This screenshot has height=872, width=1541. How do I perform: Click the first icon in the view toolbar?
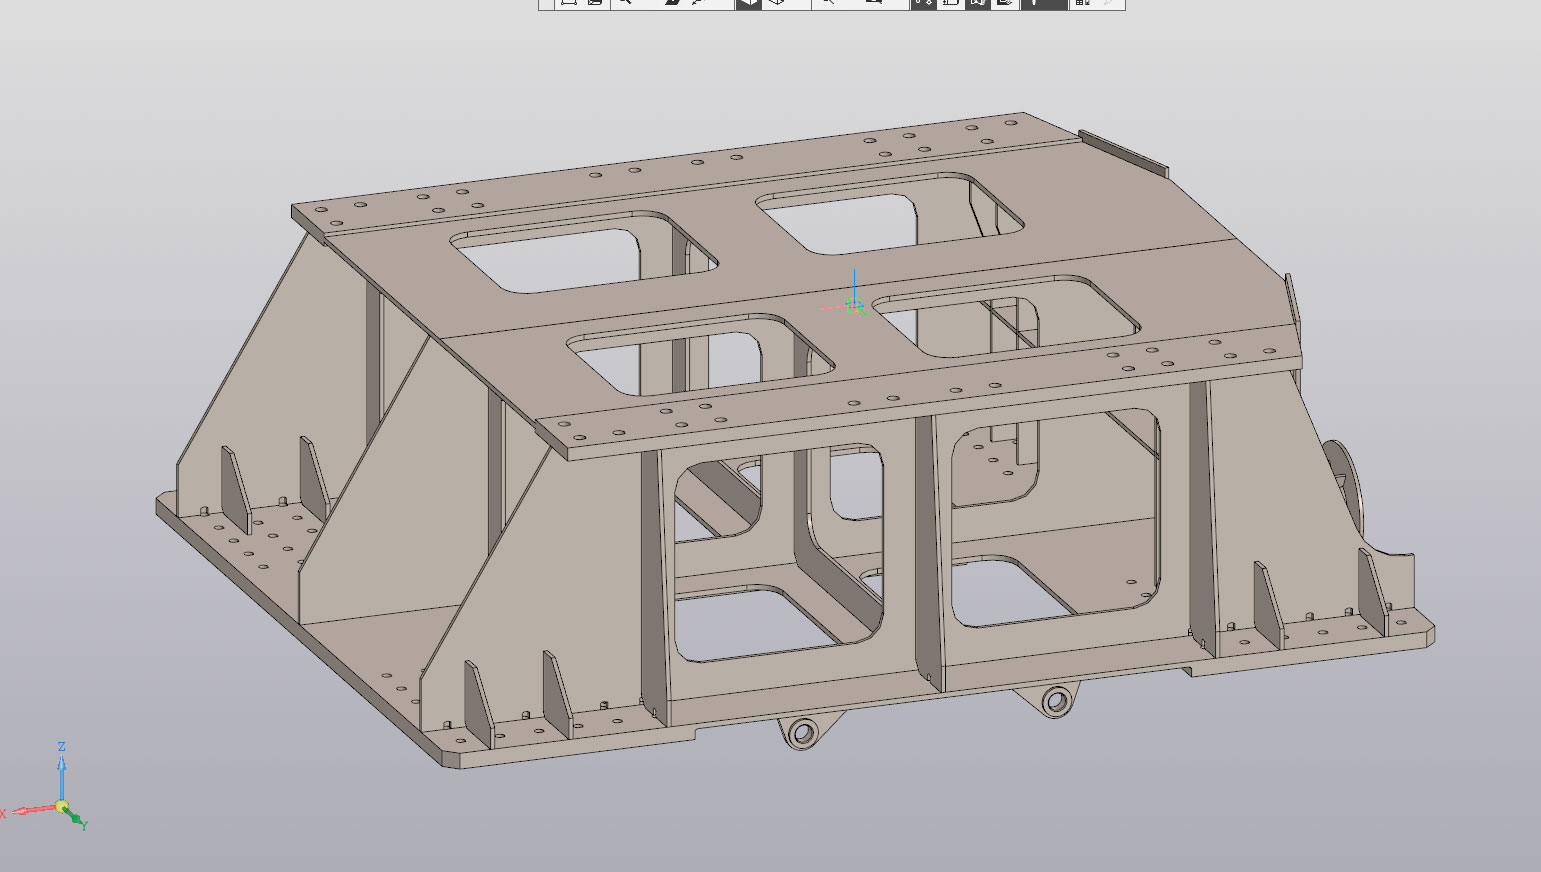pos(568,3)
